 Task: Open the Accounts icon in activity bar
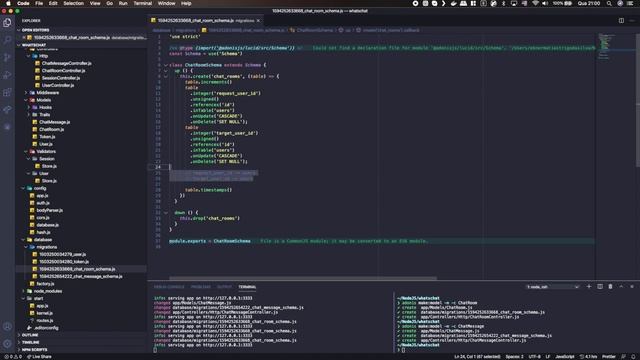tap(7, 327)
